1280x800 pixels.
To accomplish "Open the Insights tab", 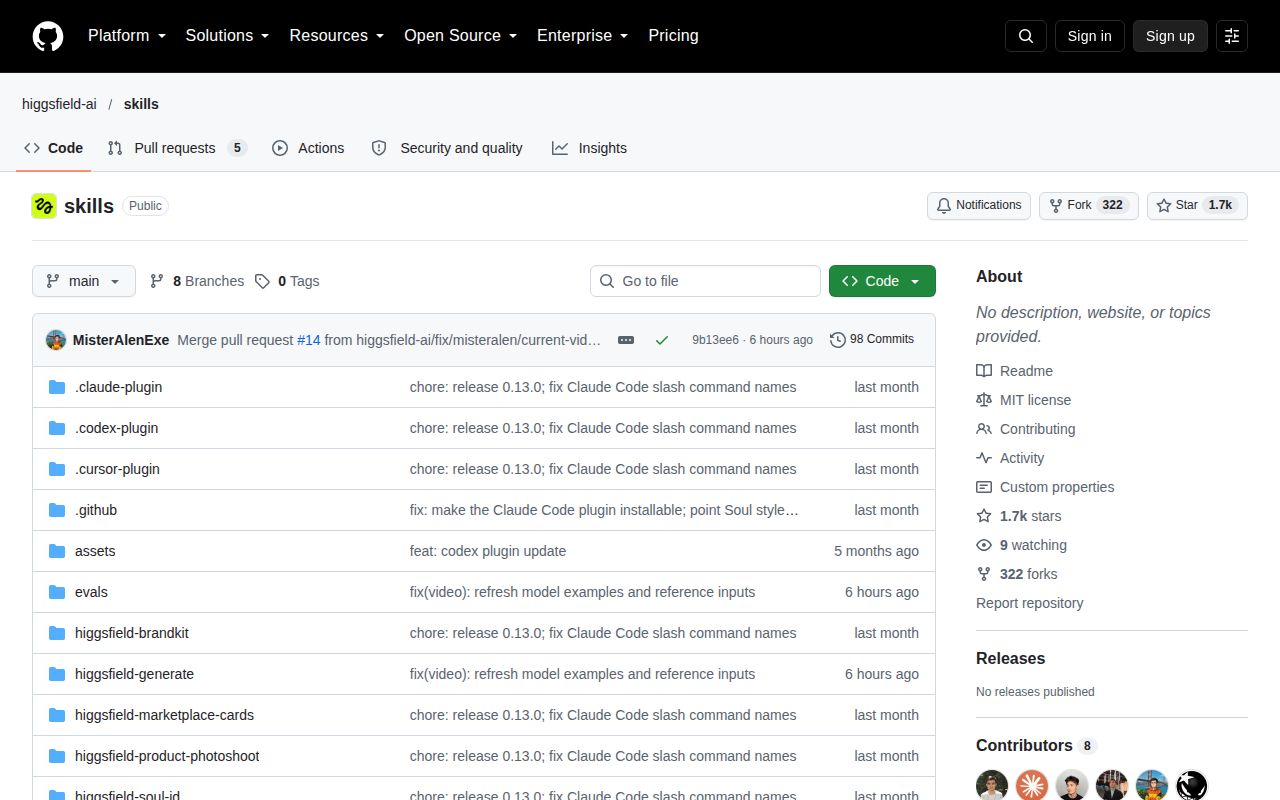I will pos(589,148).
